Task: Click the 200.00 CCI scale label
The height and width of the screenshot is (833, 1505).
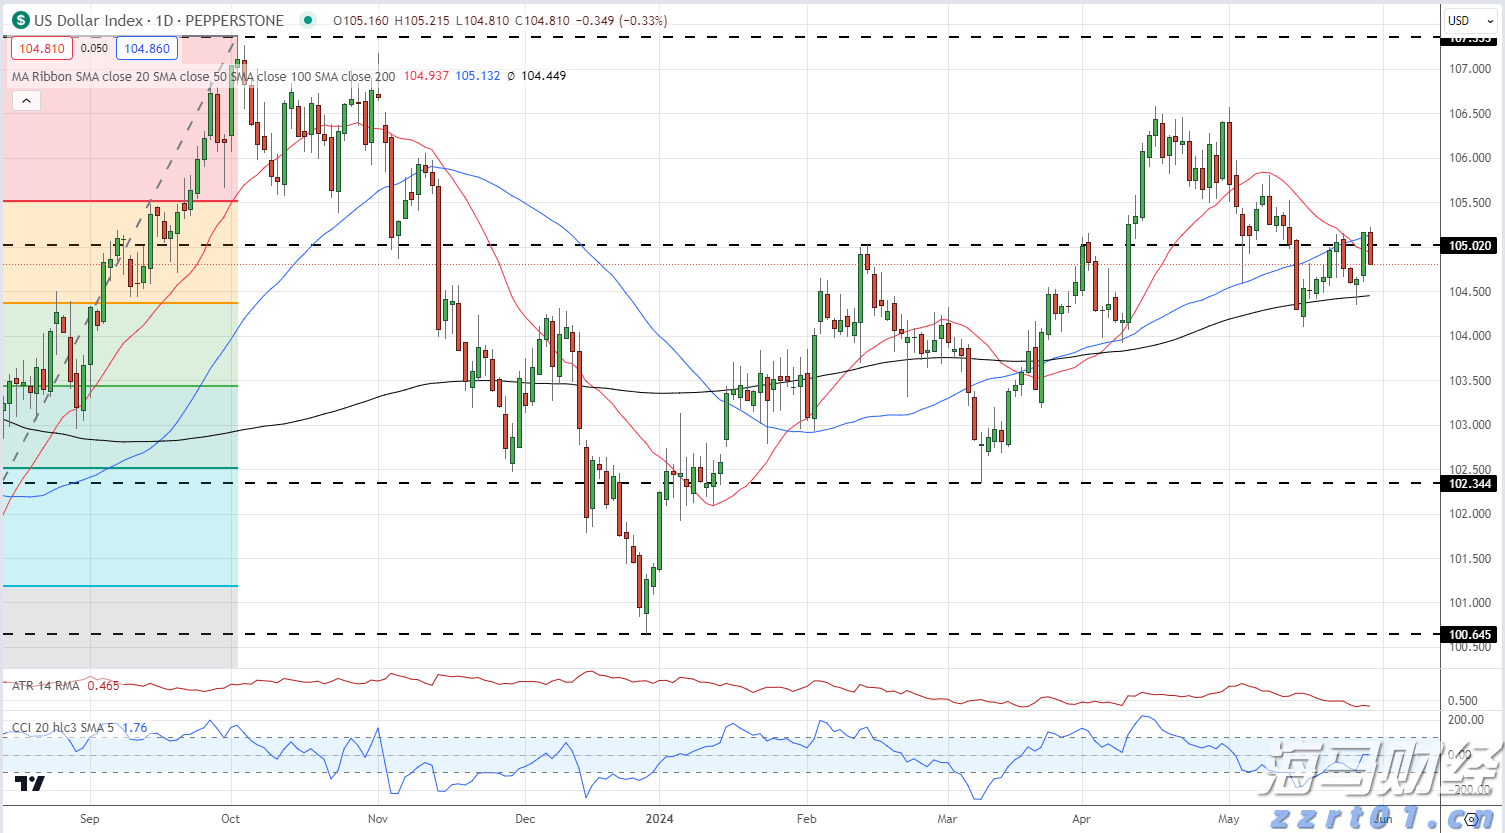Action: (x=1466, y=720)
